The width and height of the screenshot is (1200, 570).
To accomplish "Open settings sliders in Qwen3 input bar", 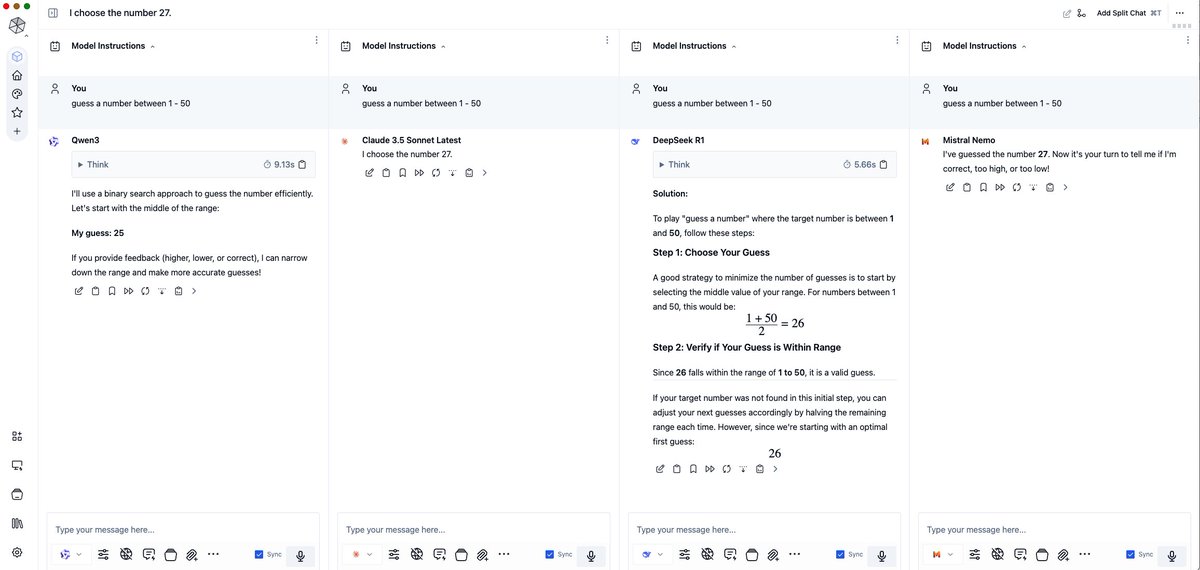I will tap(103, 554).
